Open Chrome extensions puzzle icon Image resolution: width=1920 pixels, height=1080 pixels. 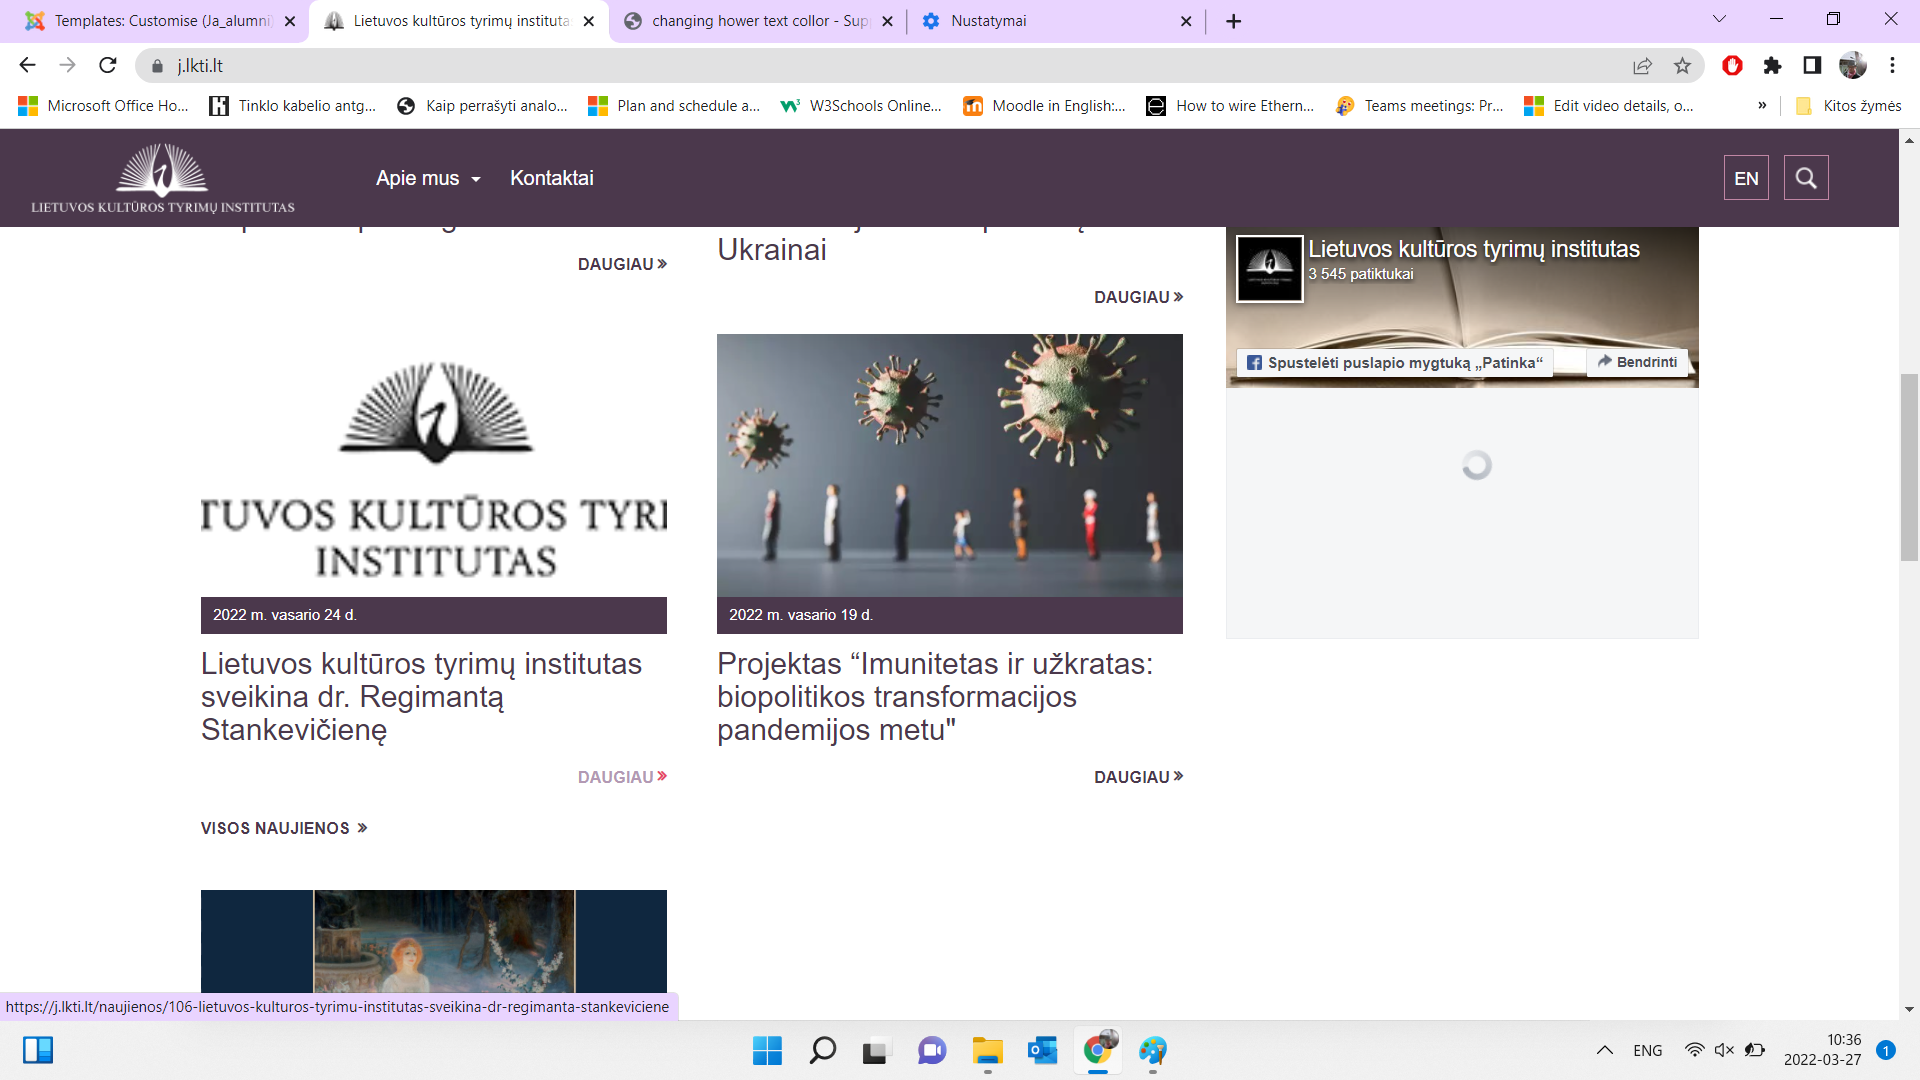[x=1772, y=65]
